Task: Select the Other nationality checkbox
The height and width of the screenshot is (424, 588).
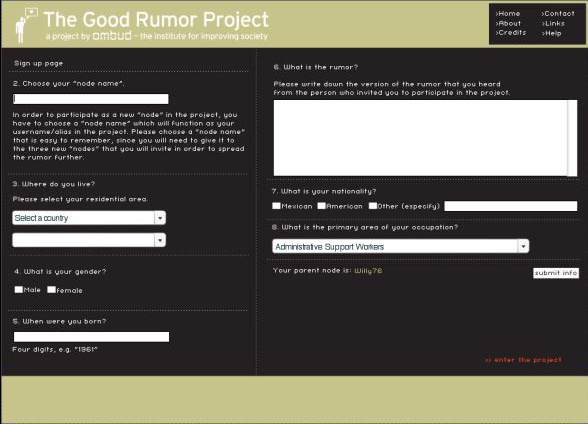Action: [373, 205]
